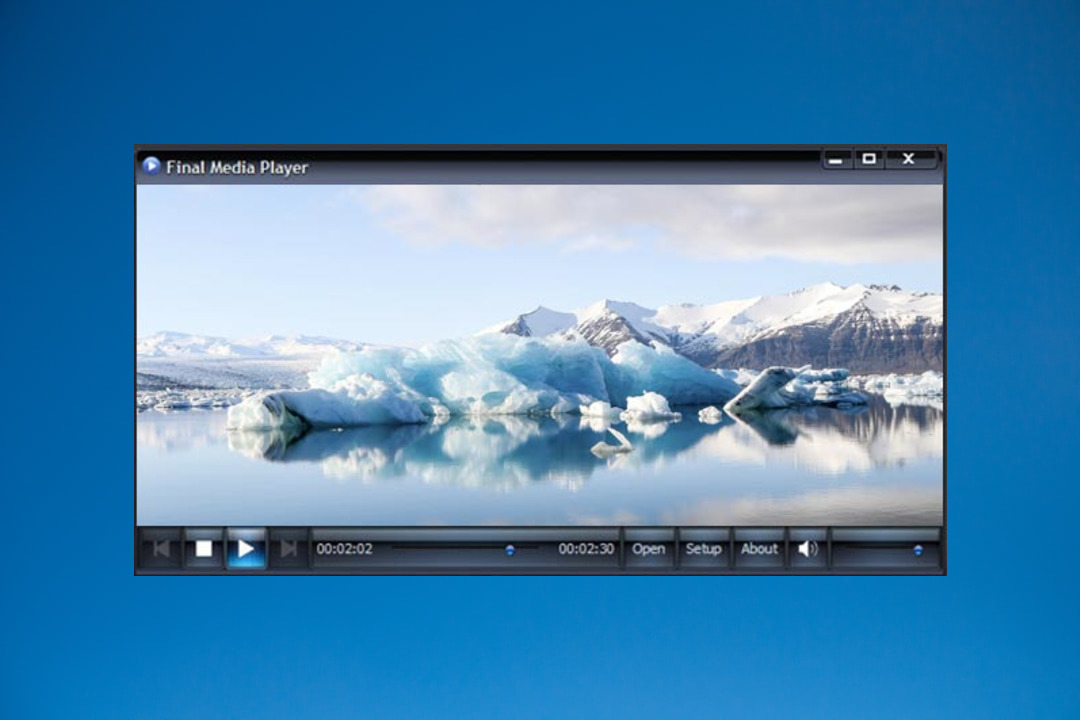Click the seek bar position handle
The height and width of the screenshot is (720, 1080).
(x=510, y=550)
